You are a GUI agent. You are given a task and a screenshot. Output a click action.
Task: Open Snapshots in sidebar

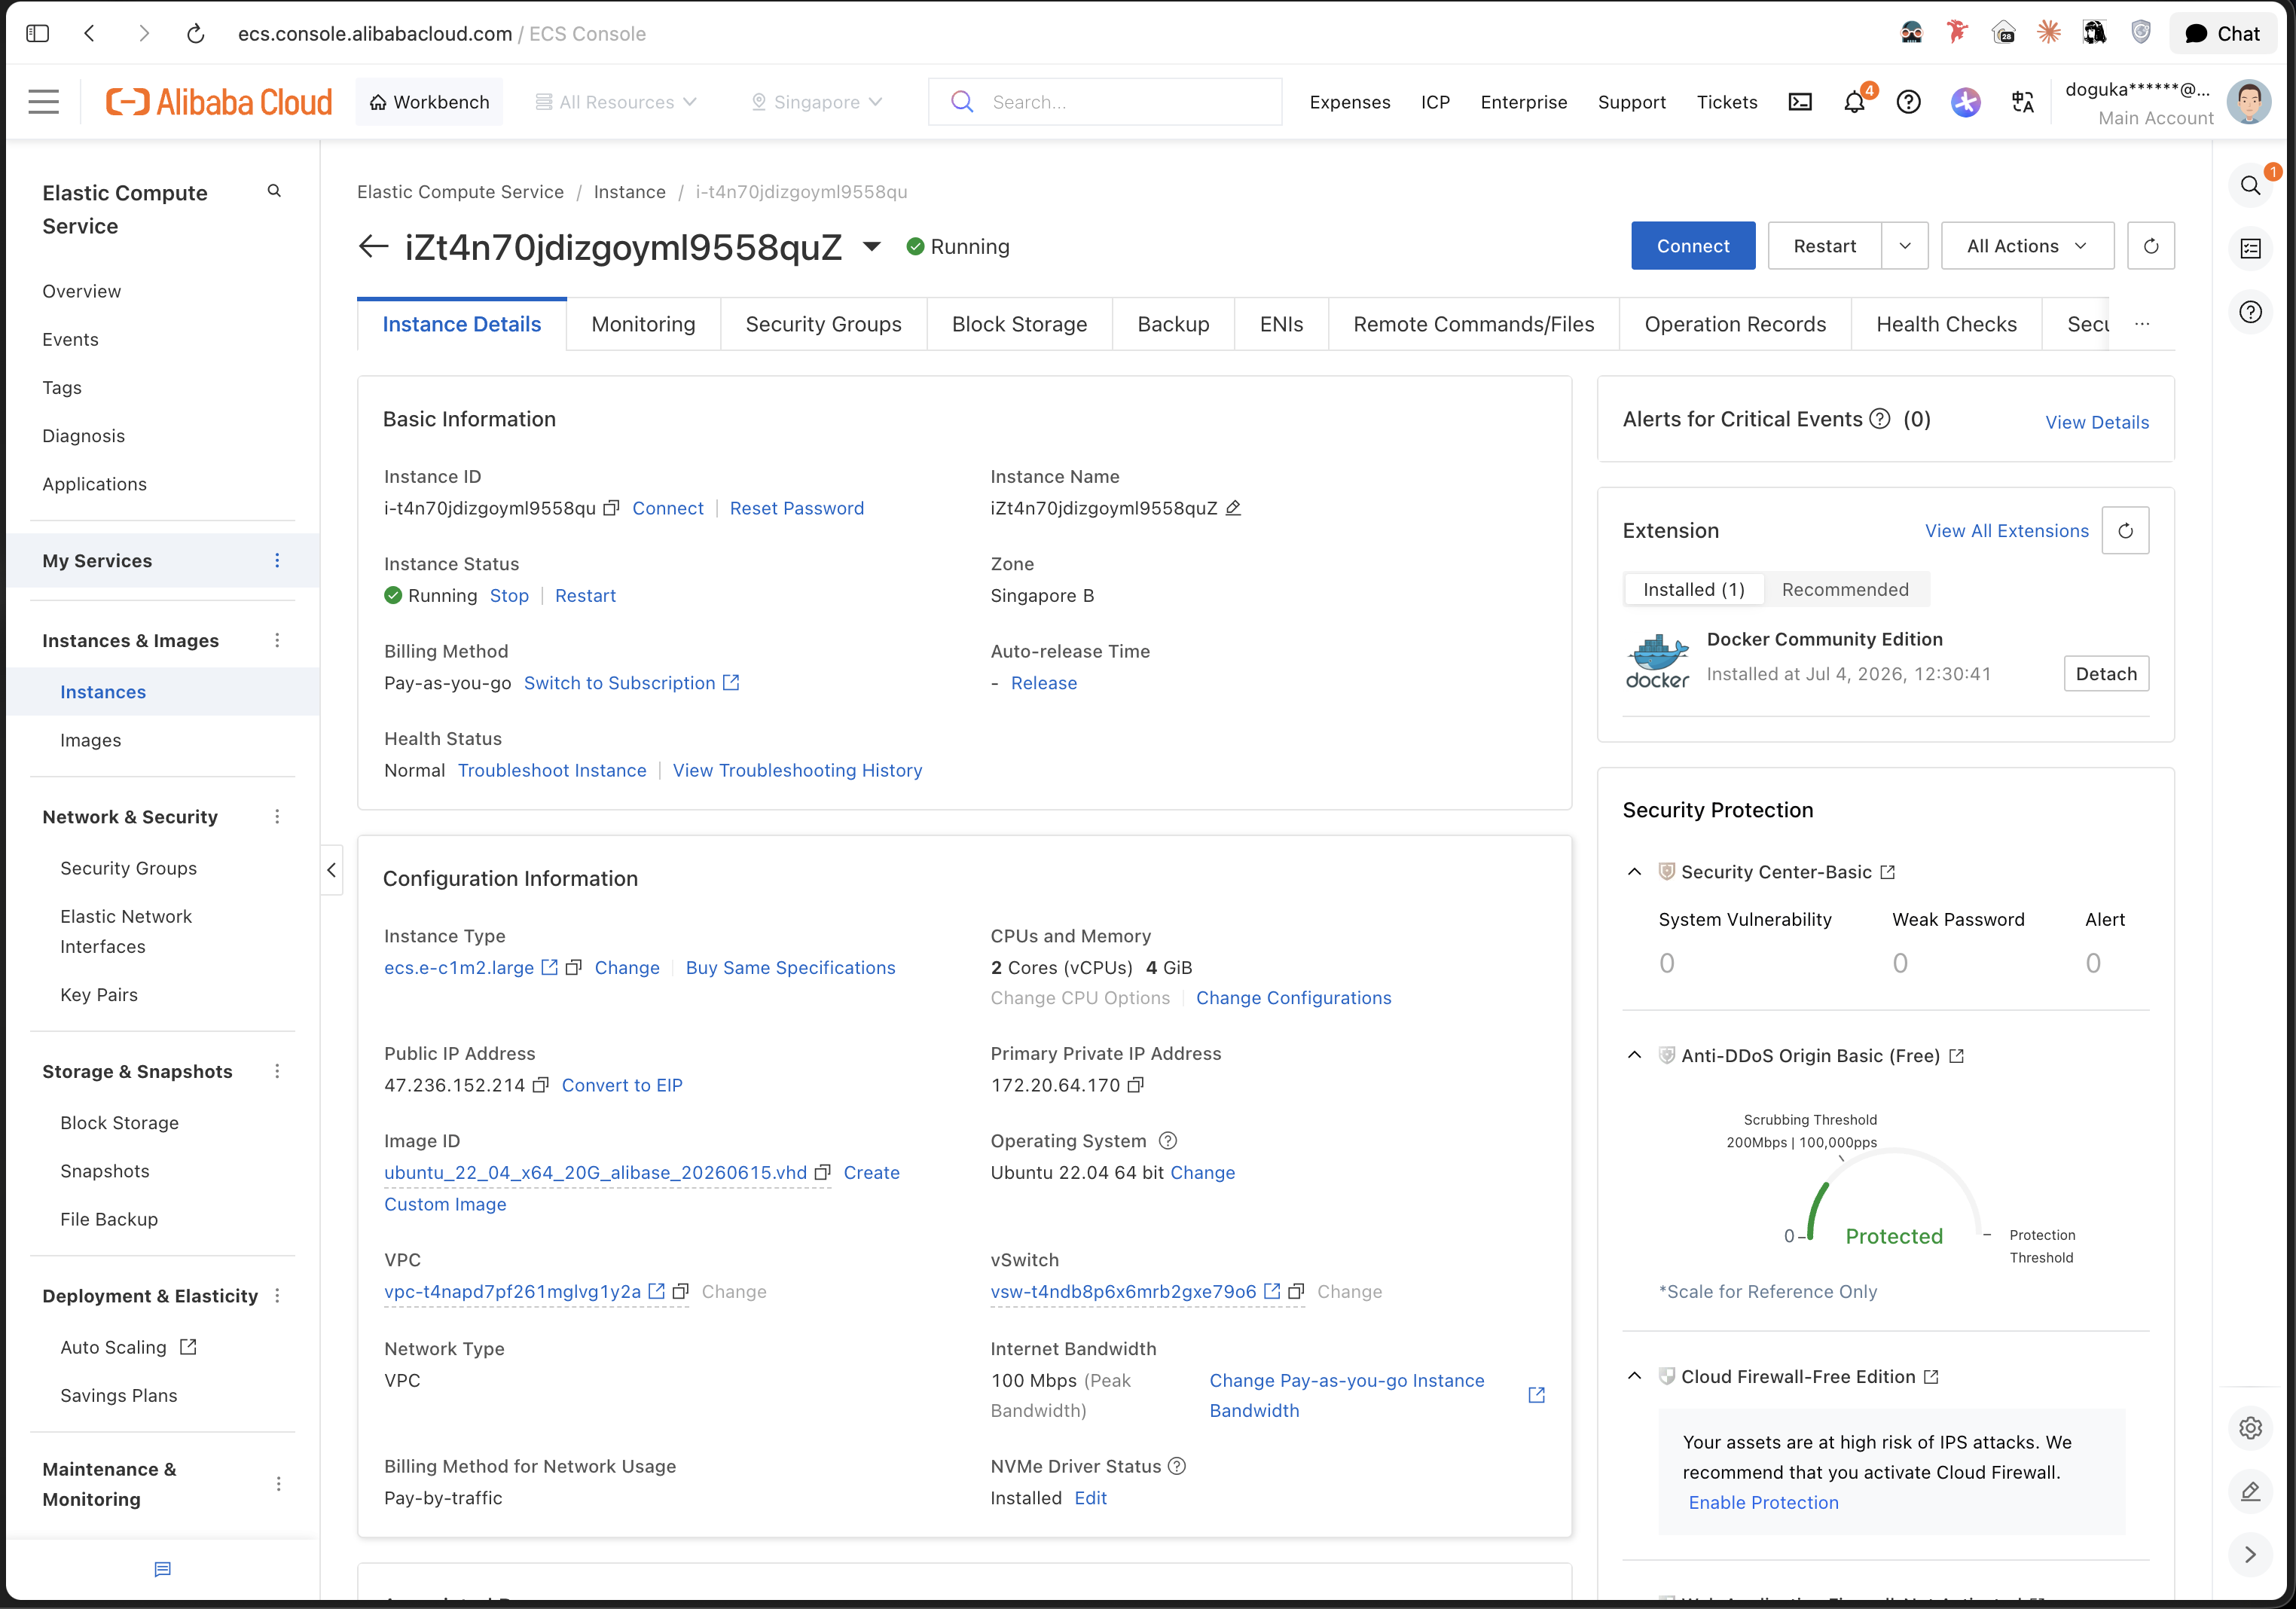coord(105,1171)
